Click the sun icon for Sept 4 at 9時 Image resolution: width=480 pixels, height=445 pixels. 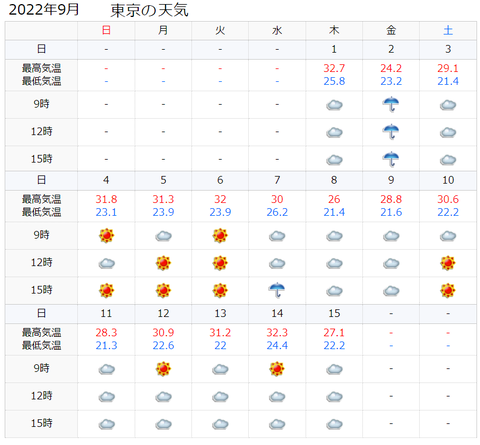click(x=106, y=236)
